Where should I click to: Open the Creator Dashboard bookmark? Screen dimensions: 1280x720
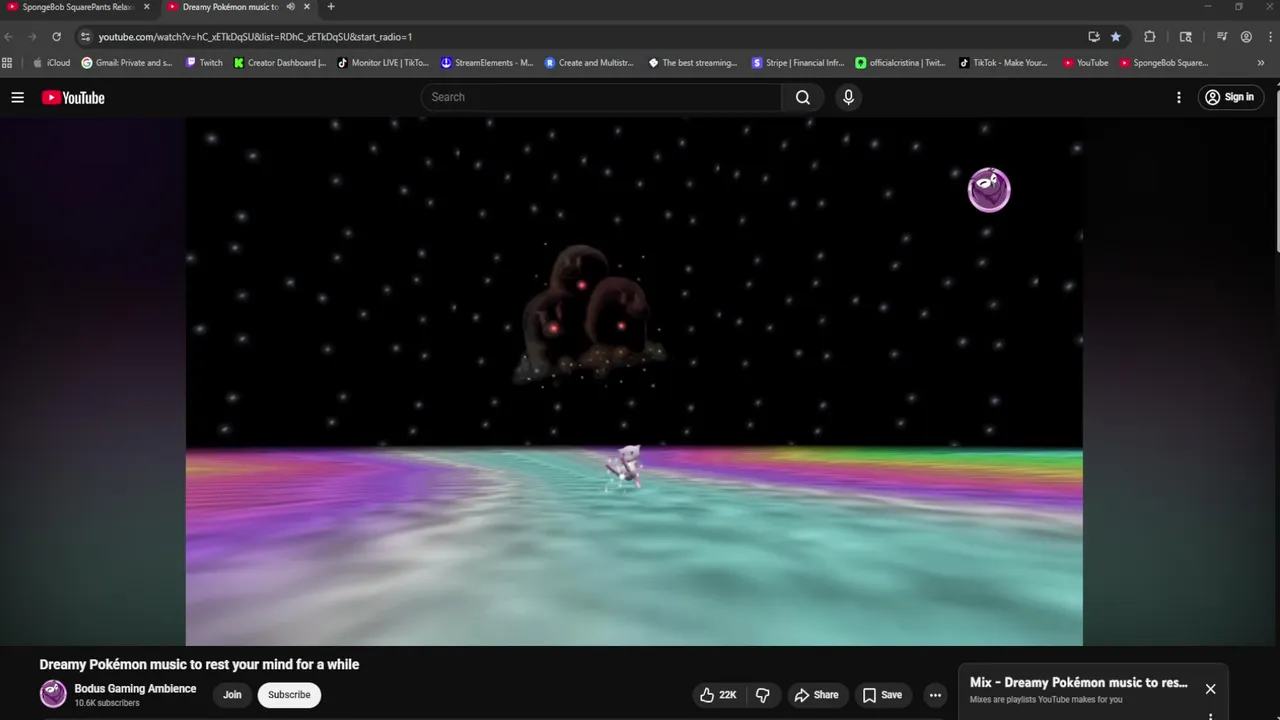click(281, 63)
